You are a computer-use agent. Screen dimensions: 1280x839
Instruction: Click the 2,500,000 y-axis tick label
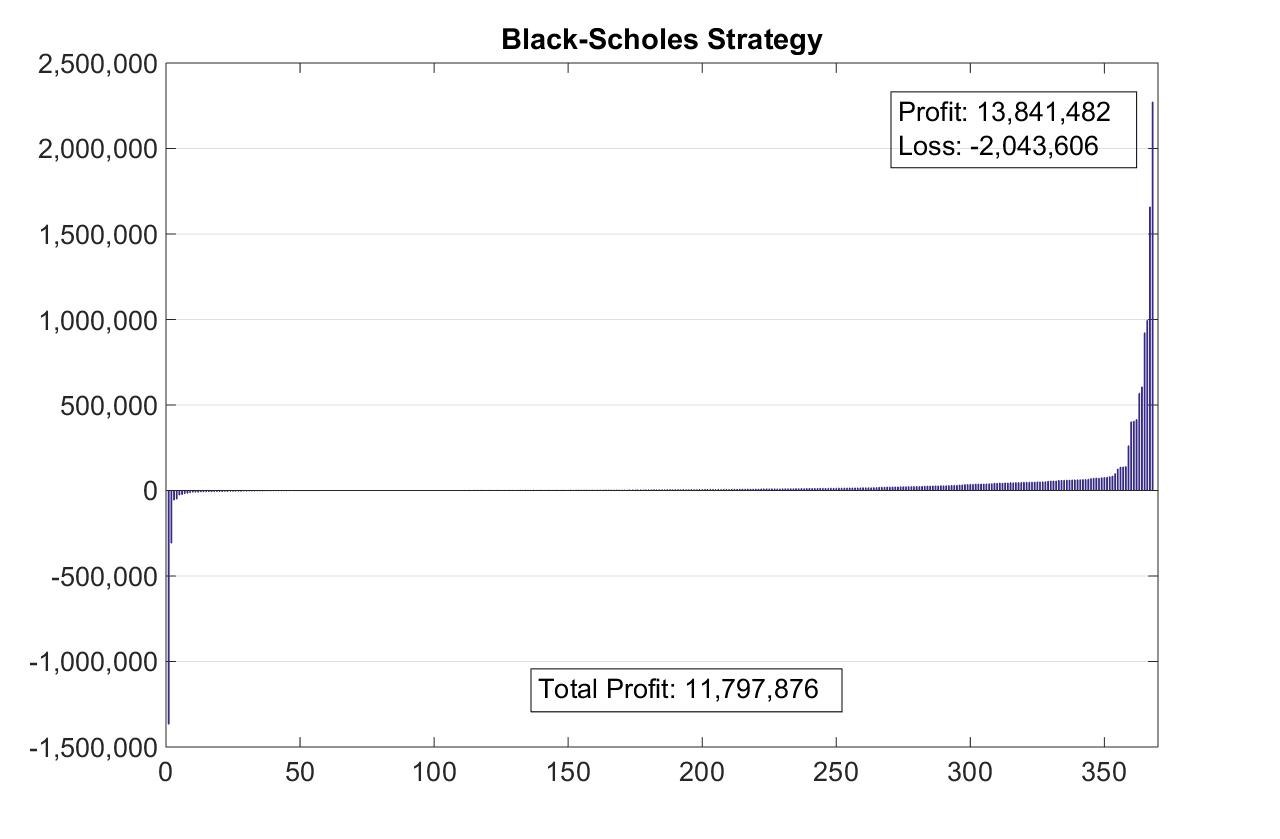click(x=97, y=64)
